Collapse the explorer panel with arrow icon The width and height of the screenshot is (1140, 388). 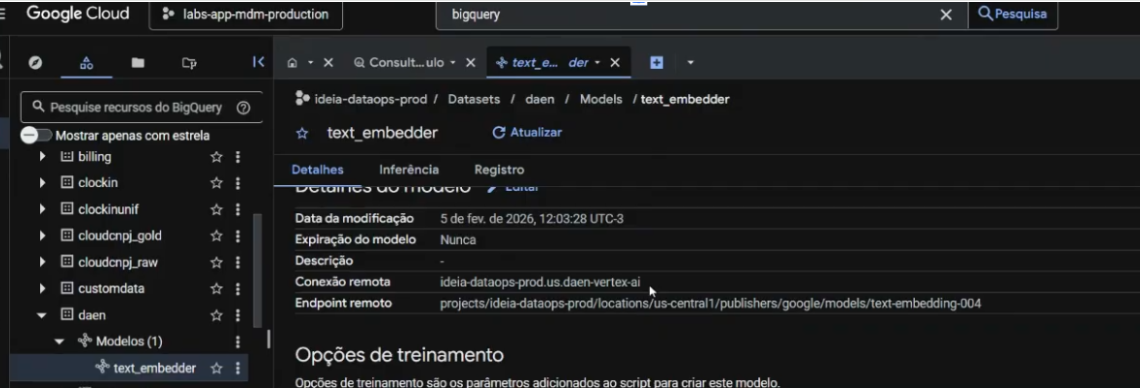point(258,62)
